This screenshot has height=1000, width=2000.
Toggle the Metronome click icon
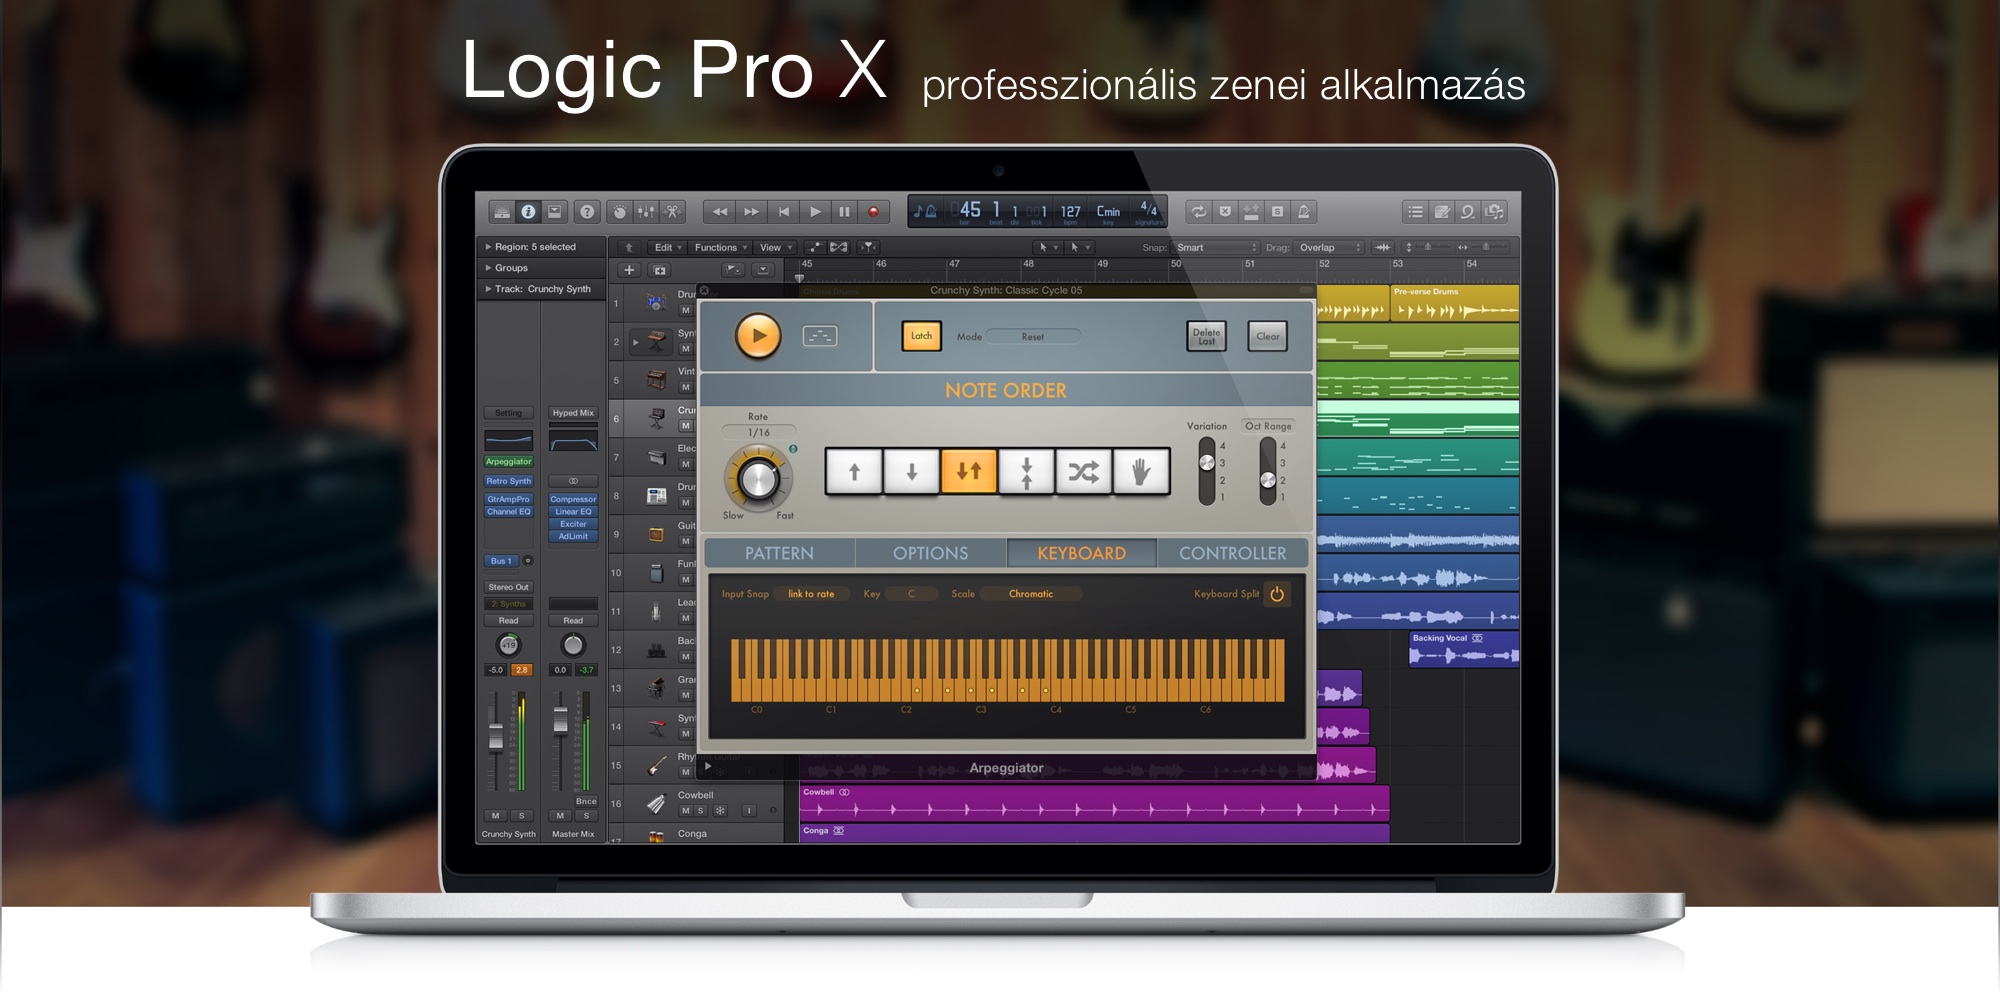point(1304,212)
